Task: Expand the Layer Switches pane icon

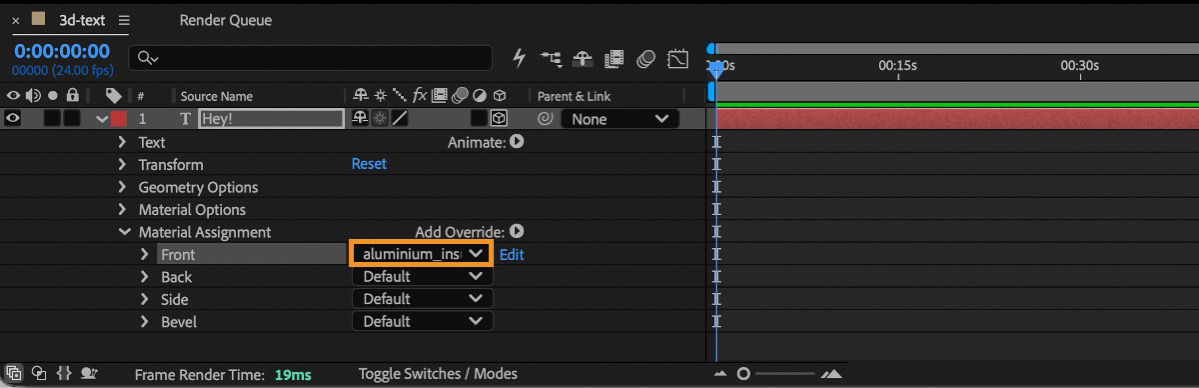Action: tap(15, 373)
